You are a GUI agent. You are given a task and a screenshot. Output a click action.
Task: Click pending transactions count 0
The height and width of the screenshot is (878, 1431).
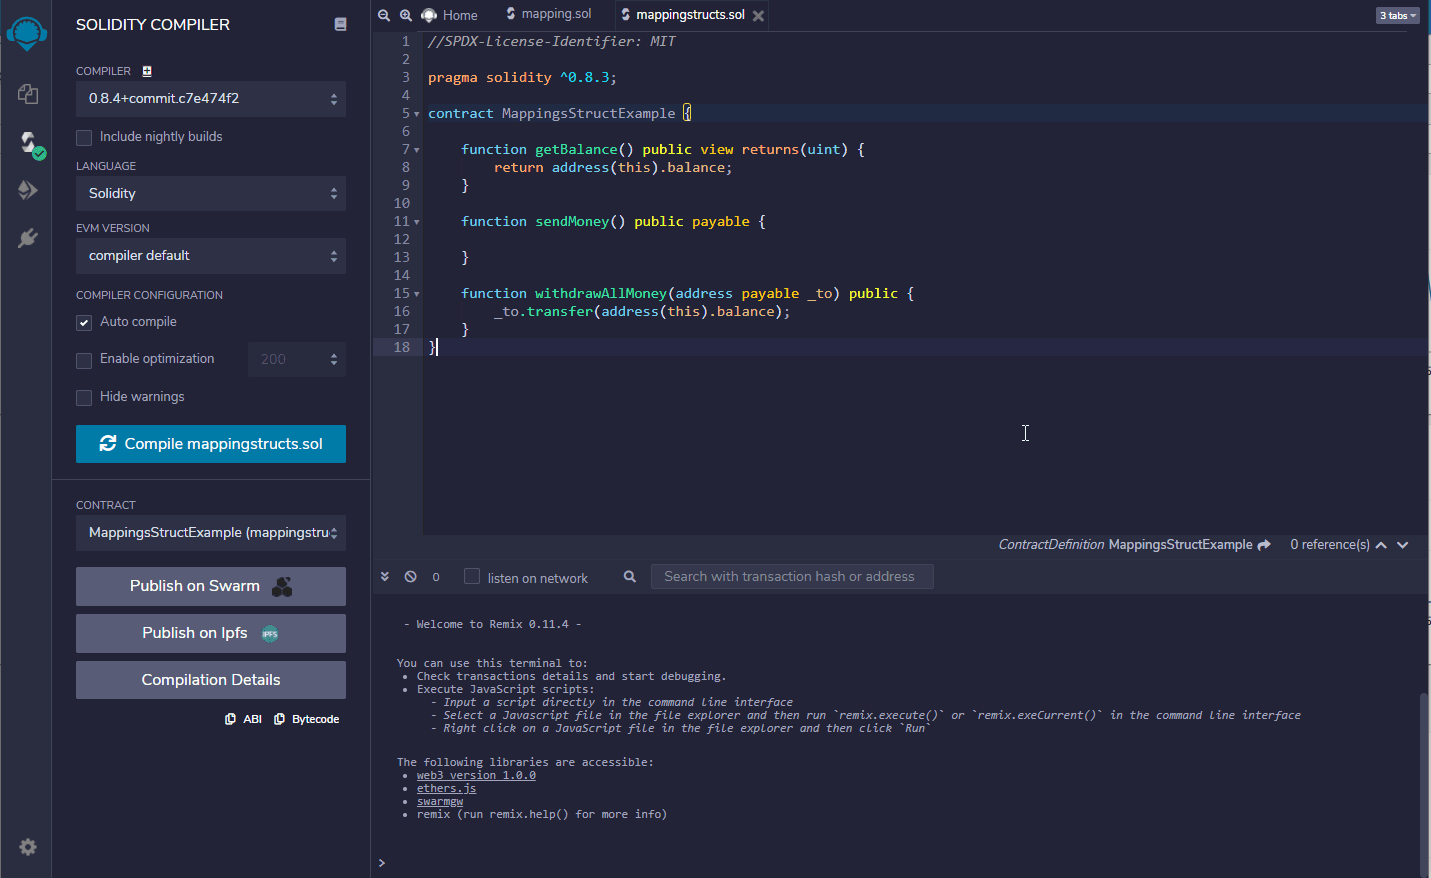coord(436,577)
